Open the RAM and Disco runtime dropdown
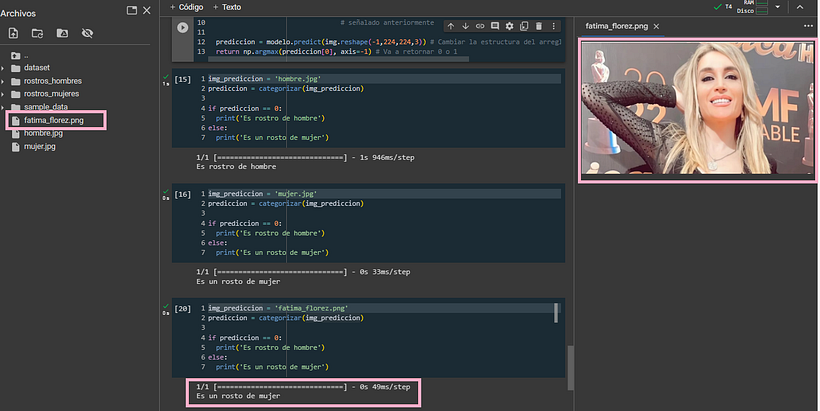820x411 pixels. [x=775, y=7]
